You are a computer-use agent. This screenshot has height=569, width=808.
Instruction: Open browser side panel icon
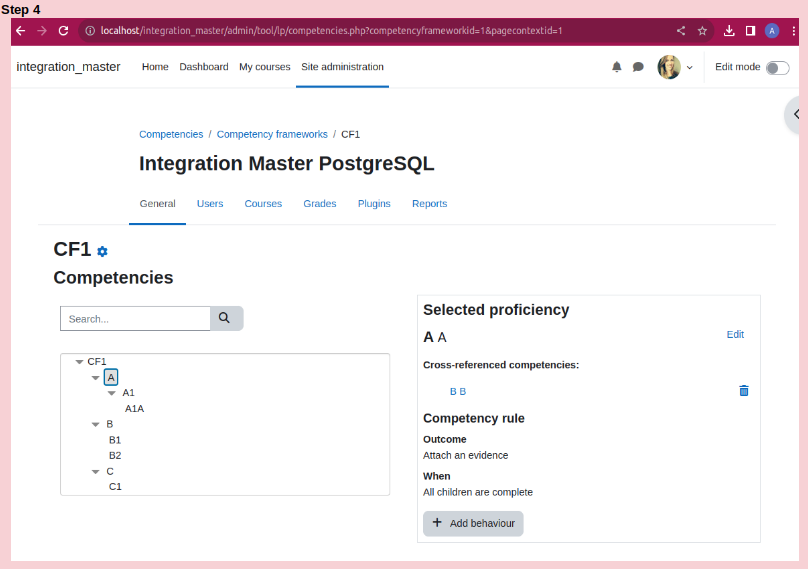[750, 31]
